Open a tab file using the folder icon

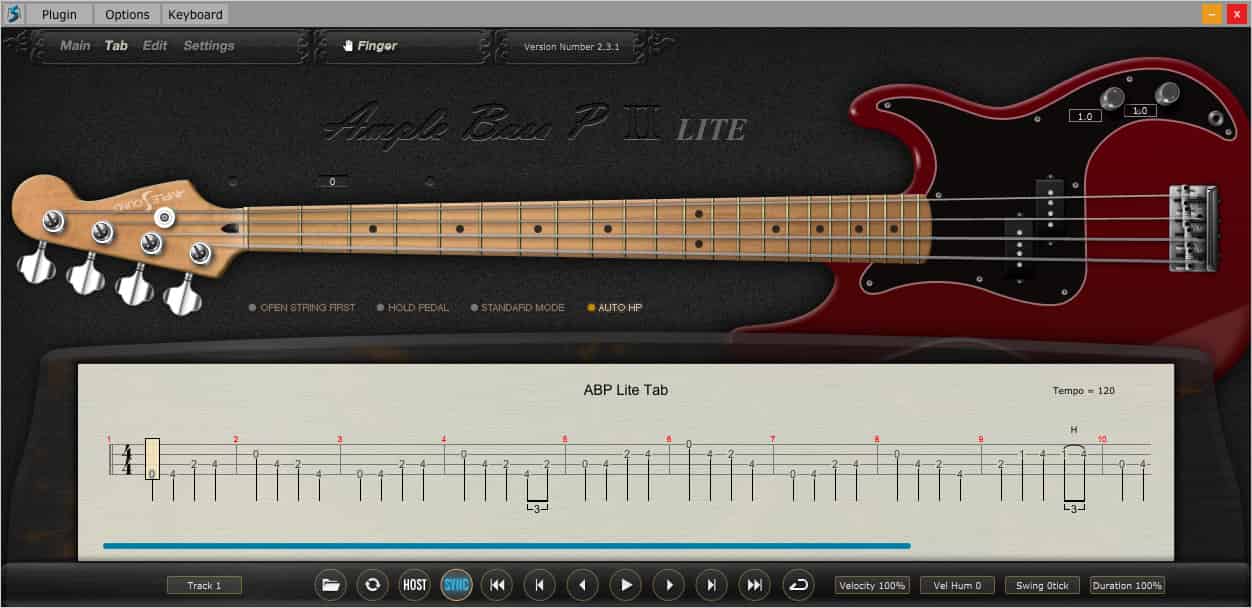click(331, 585)
